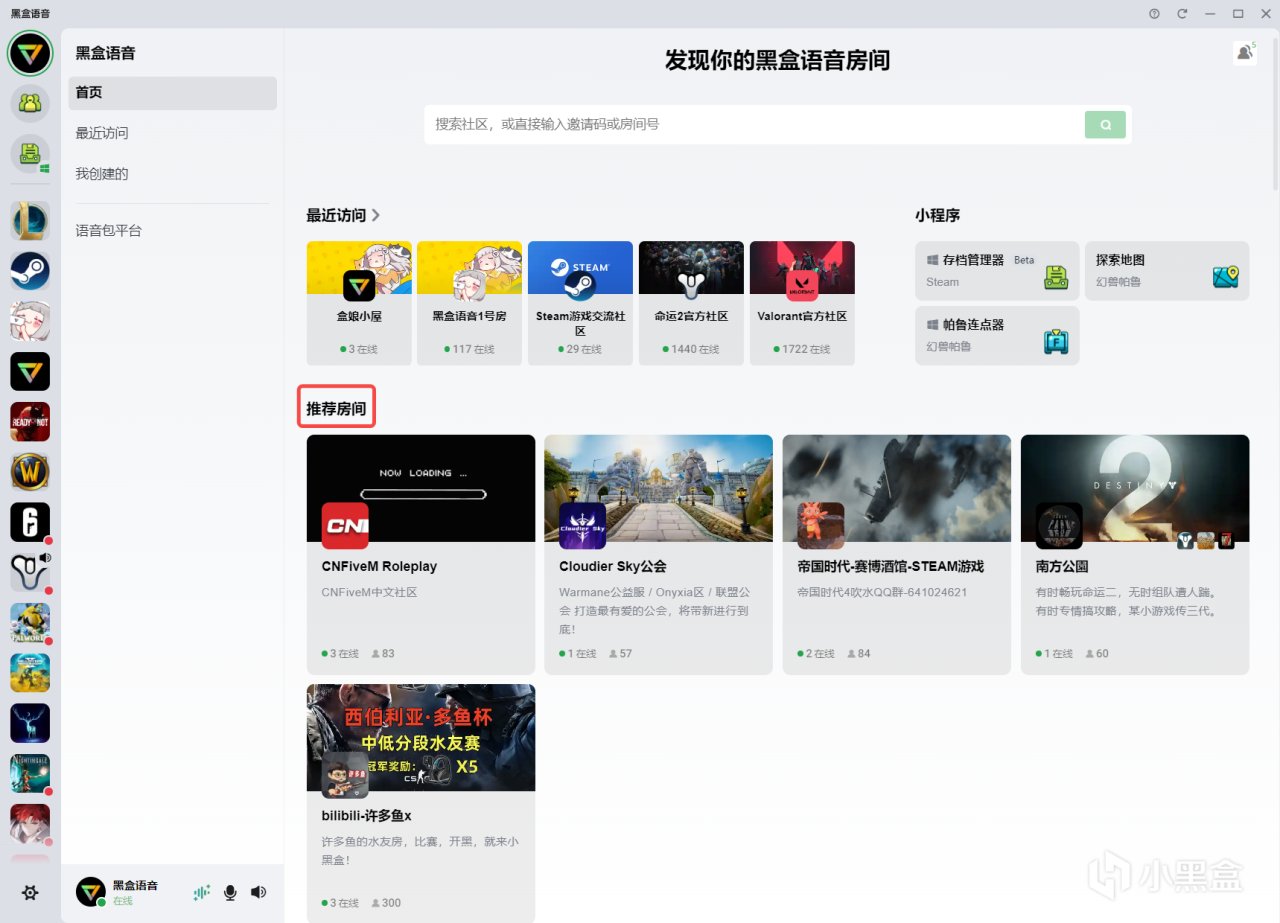This screenshot has height=923, width=1280.
Task: Click the "Cloudier Sky公会" room title
Action: [x=613, y=567]
